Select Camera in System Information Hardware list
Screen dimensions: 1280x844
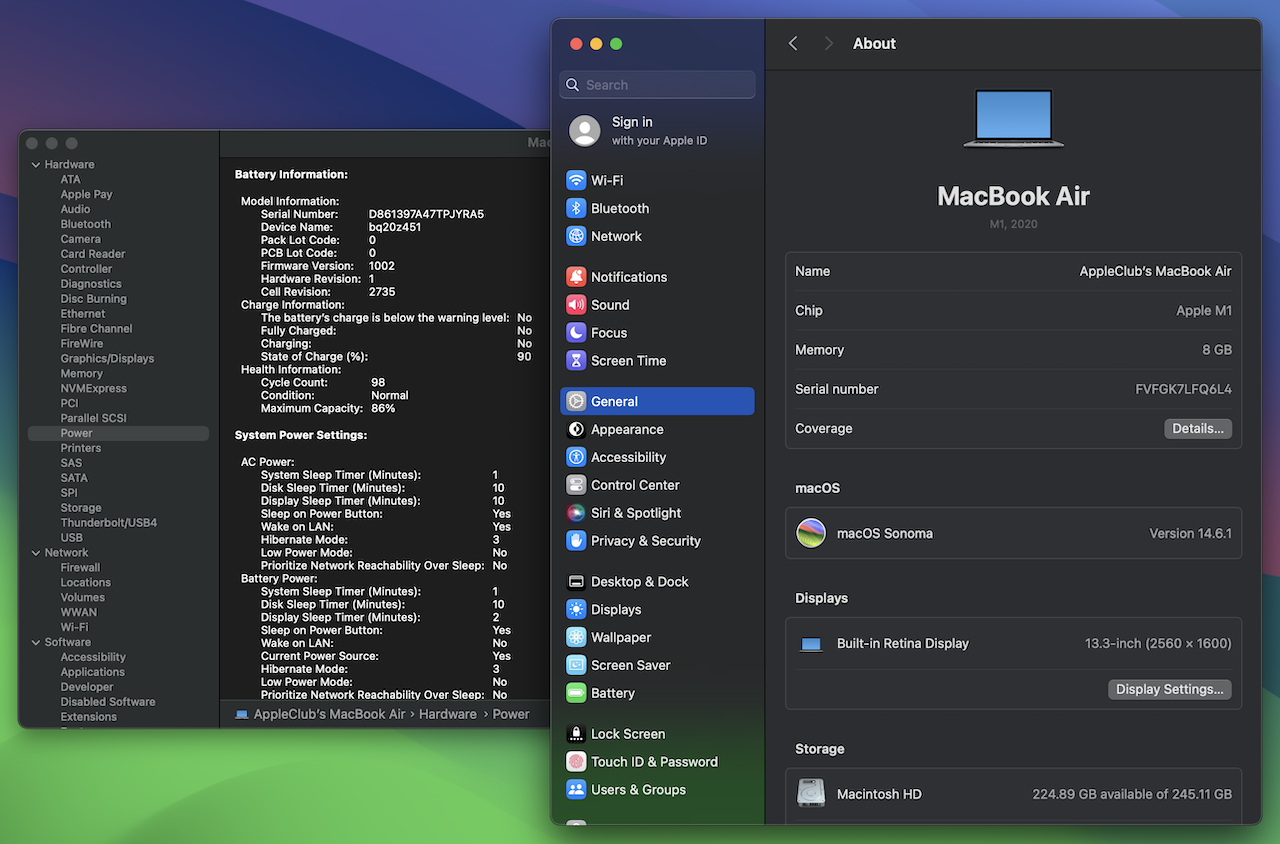(x=80, y=240)
